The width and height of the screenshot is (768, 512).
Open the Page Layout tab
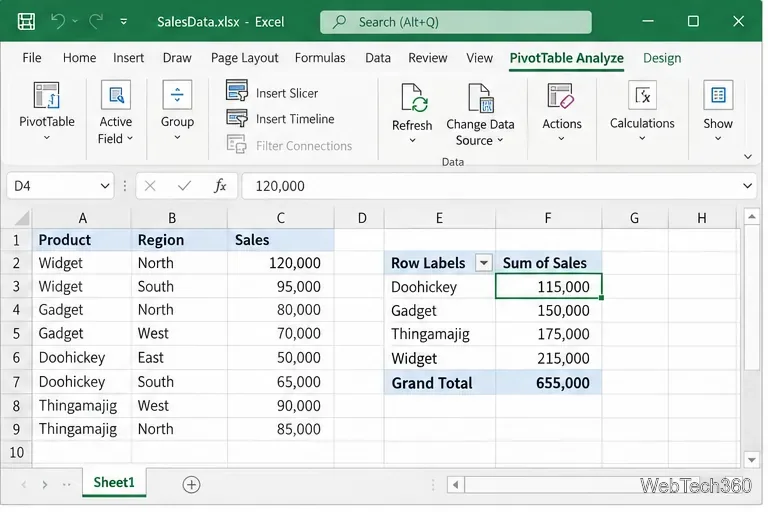244,58
